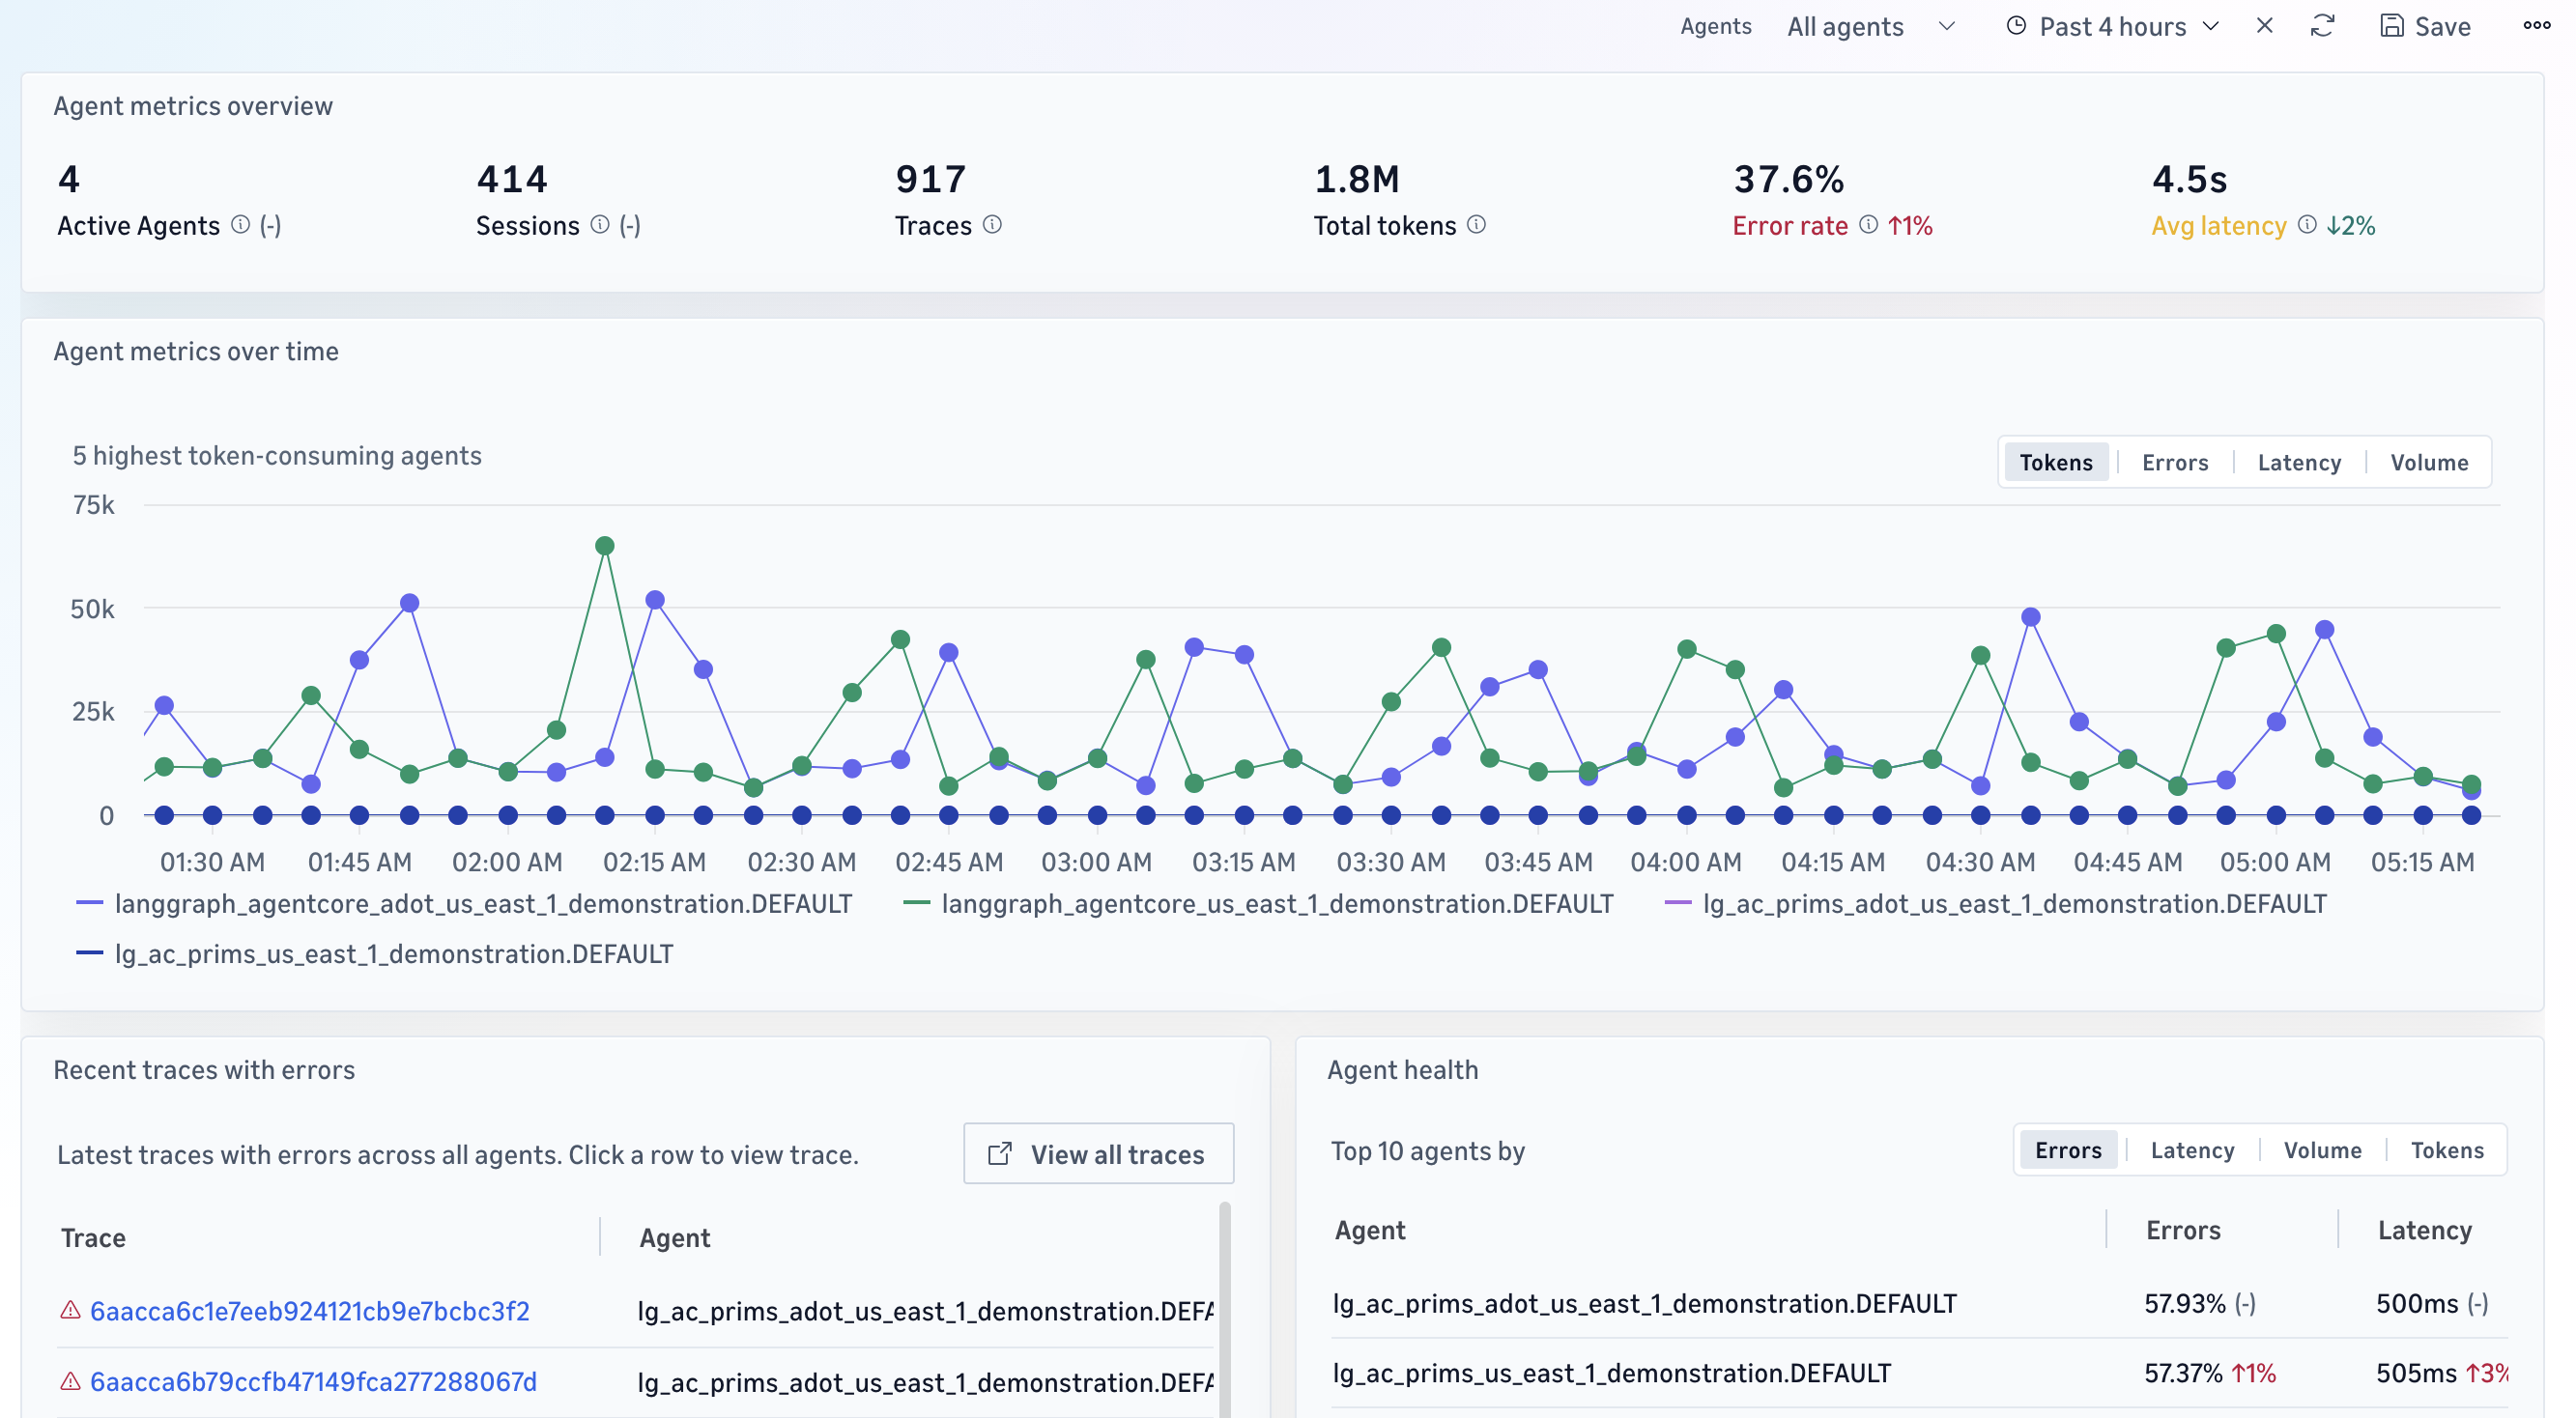
Task: Show info tooltip for Error rate
Action: tap(1868, 225)
